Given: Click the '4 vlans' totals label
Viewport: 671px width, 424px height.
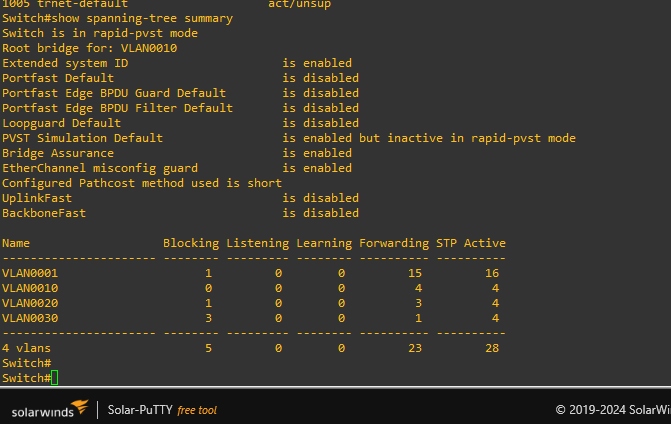Looking at the screenshot, I should pyautogui.click(x=26, y=348).
